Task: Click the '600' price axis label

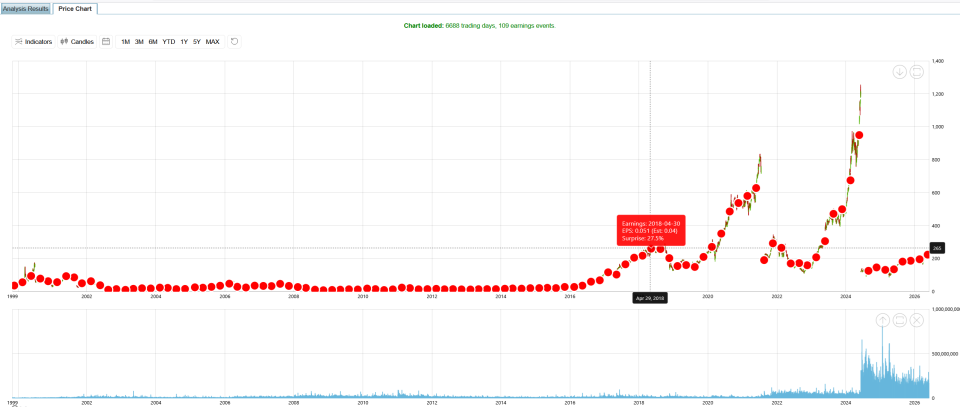Action: point(935,193)
